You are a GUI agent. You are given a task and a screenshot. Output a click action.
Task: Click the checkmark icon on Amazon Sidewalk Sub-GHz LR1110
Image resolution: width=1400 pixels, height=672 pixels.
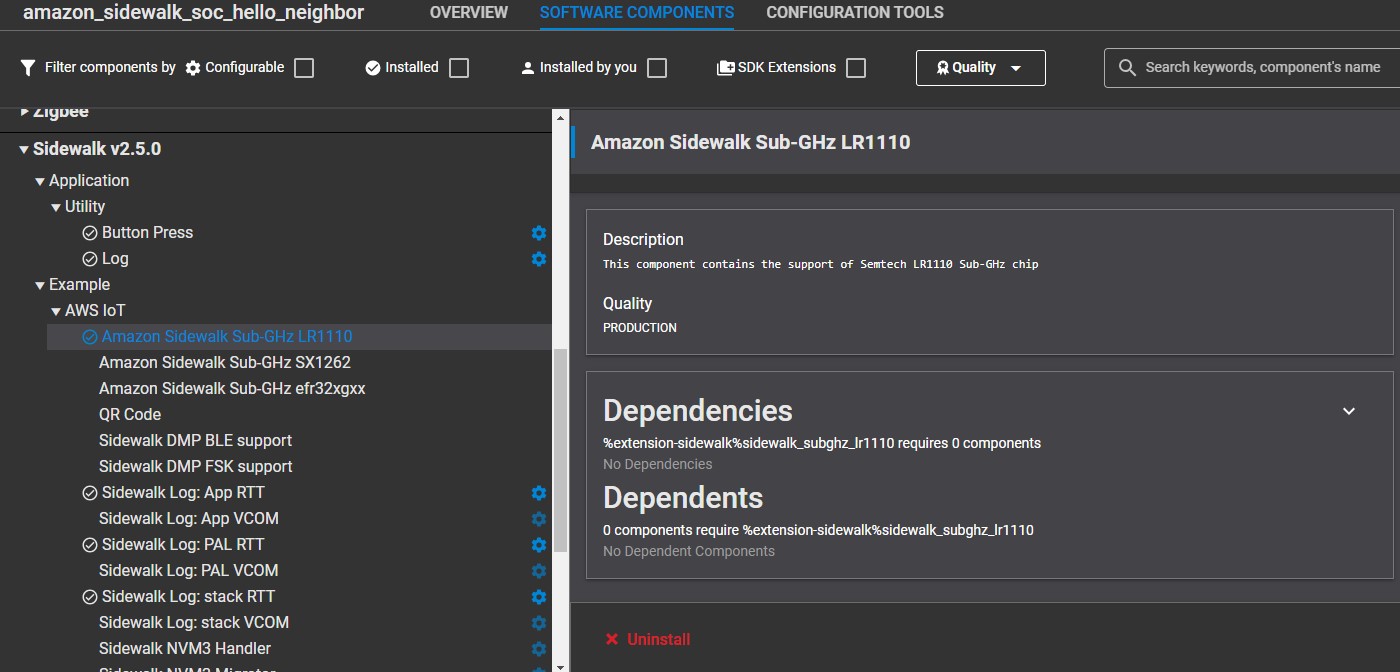(88, 336)
